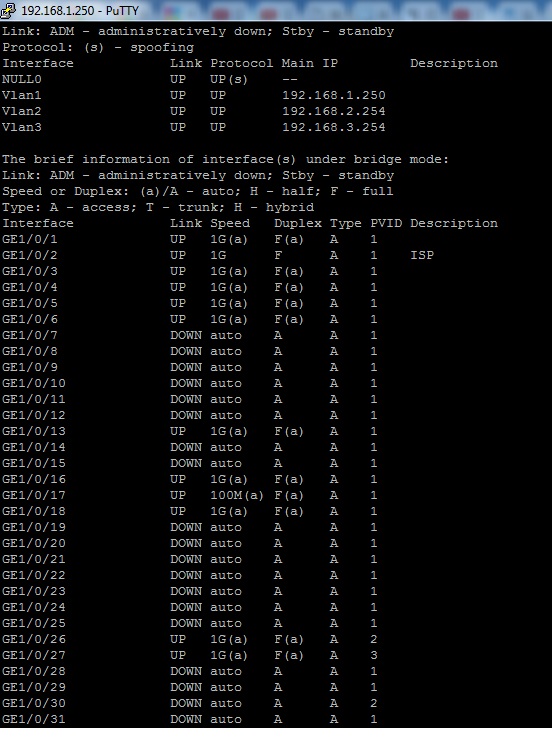Viewport: 552px width, 738px height.
Task: Click the PVID column header
Action: [386, 224]
